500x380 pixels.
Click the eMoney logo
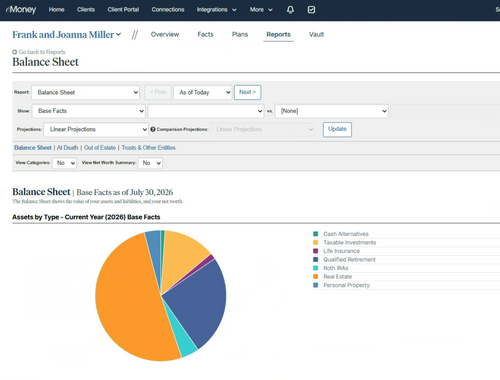point(21,9)
